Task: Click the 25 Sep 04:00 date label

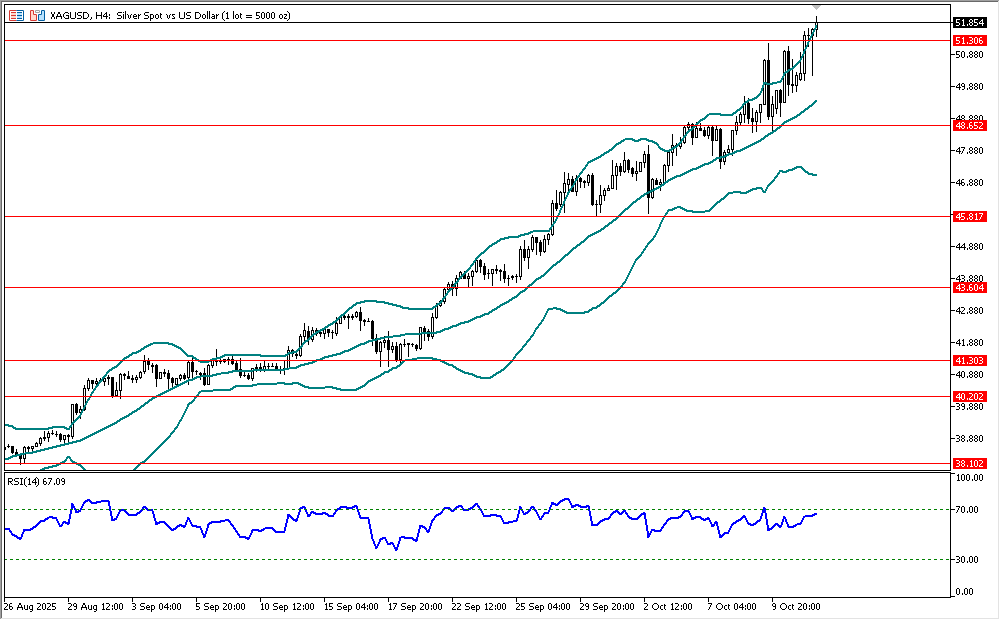Action: click(x=542, y=606)
